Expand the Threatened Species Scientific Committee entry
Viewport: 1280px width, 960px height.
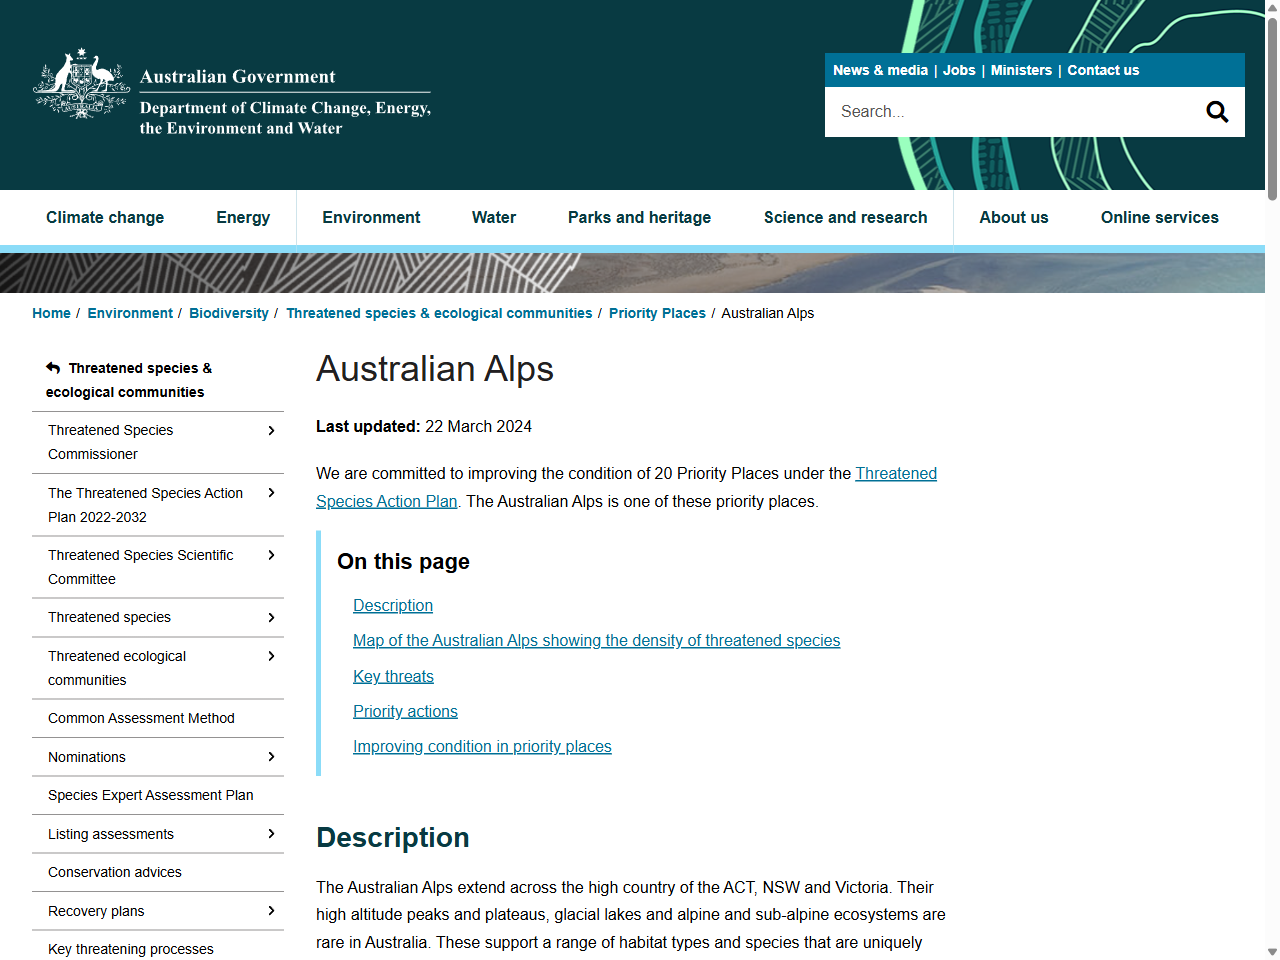(x=270, y=556)
